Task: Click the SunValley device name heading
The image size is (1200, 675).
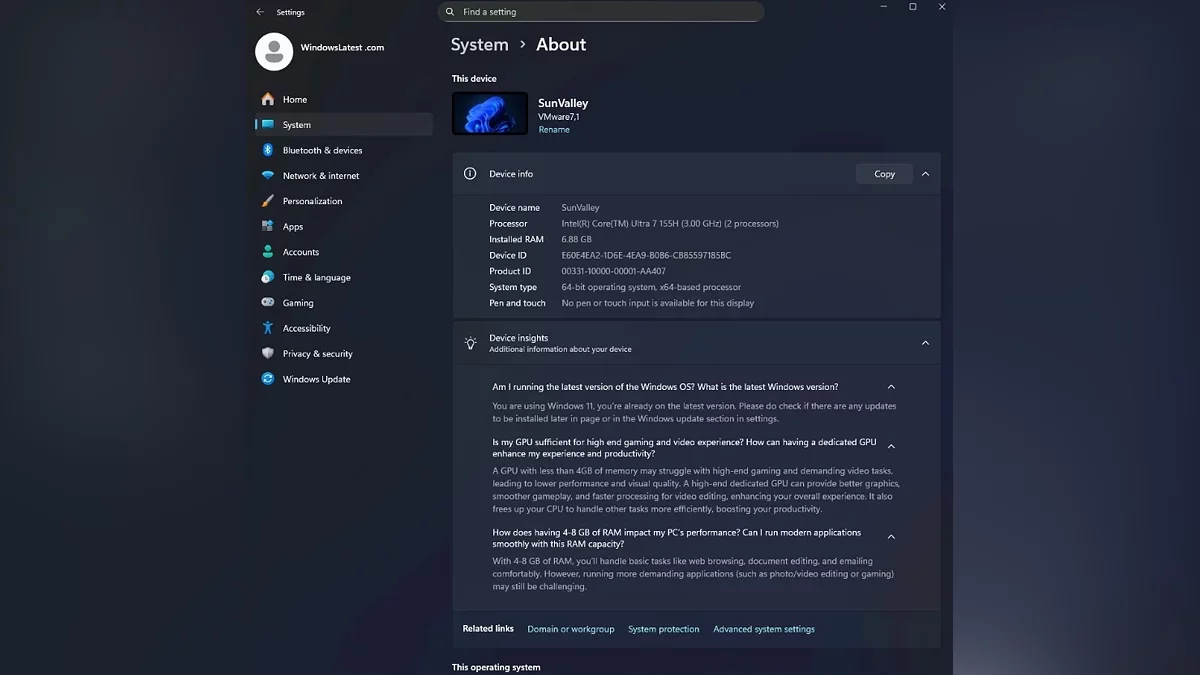Action: 563,103
